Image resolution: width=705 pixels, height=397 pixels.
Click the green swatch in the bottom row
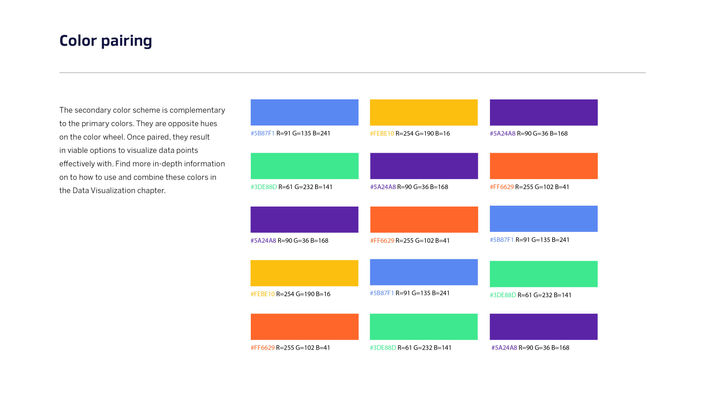point(424,327)
